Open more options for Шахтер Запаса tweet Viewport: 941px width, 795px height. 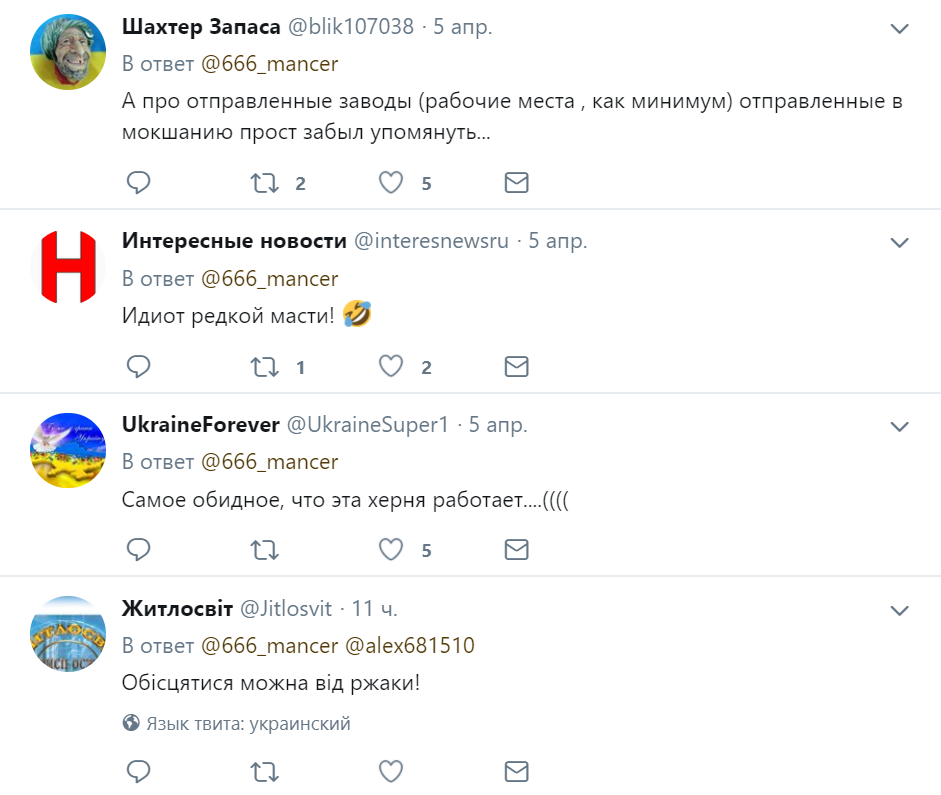click(x=899, y=28)
